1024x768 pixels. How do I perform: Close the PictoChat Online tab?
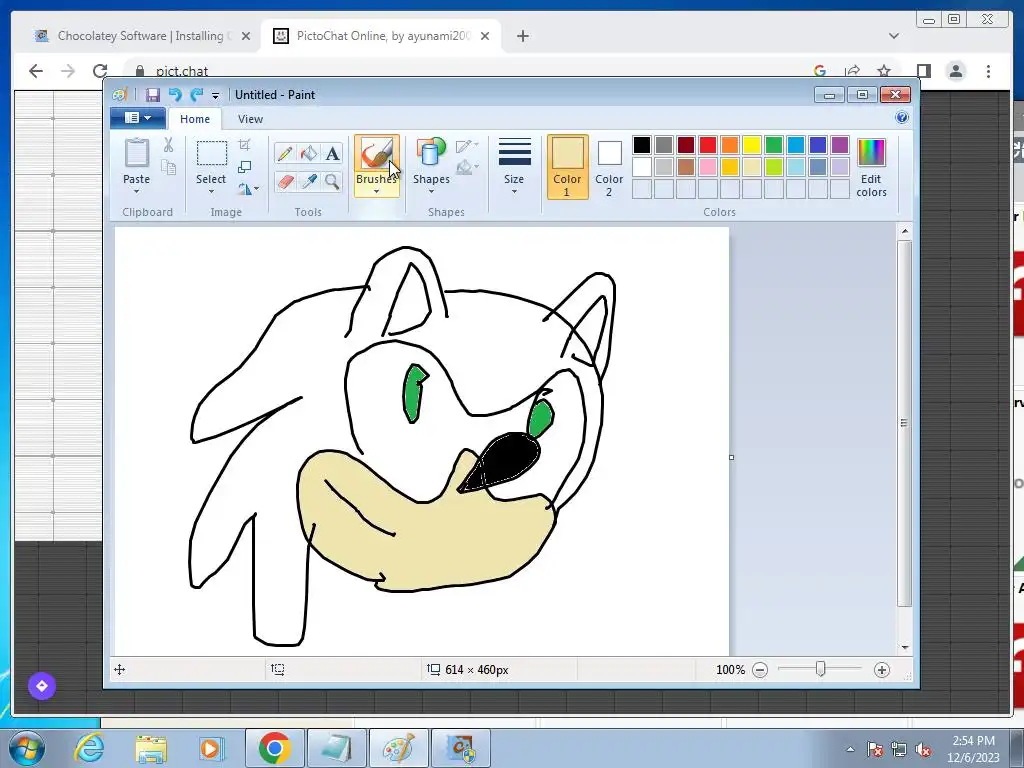click(x=485, y=36)
